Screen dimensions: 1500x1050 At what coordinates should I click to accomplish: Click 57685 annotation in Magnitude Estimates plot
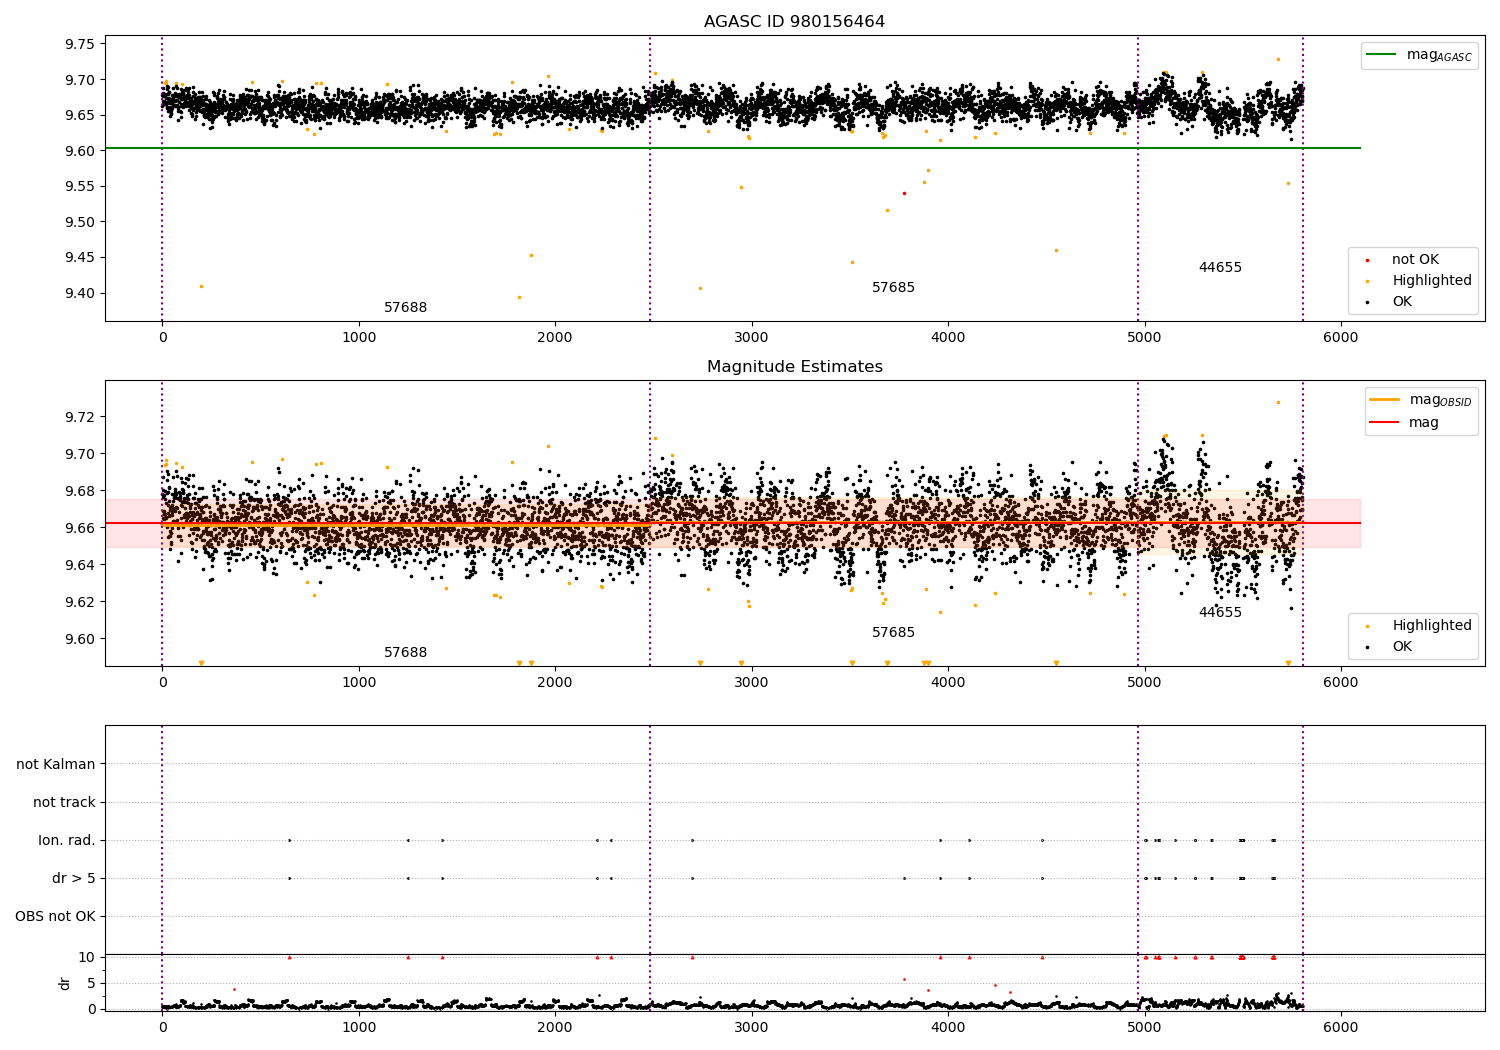click(893, 633)
